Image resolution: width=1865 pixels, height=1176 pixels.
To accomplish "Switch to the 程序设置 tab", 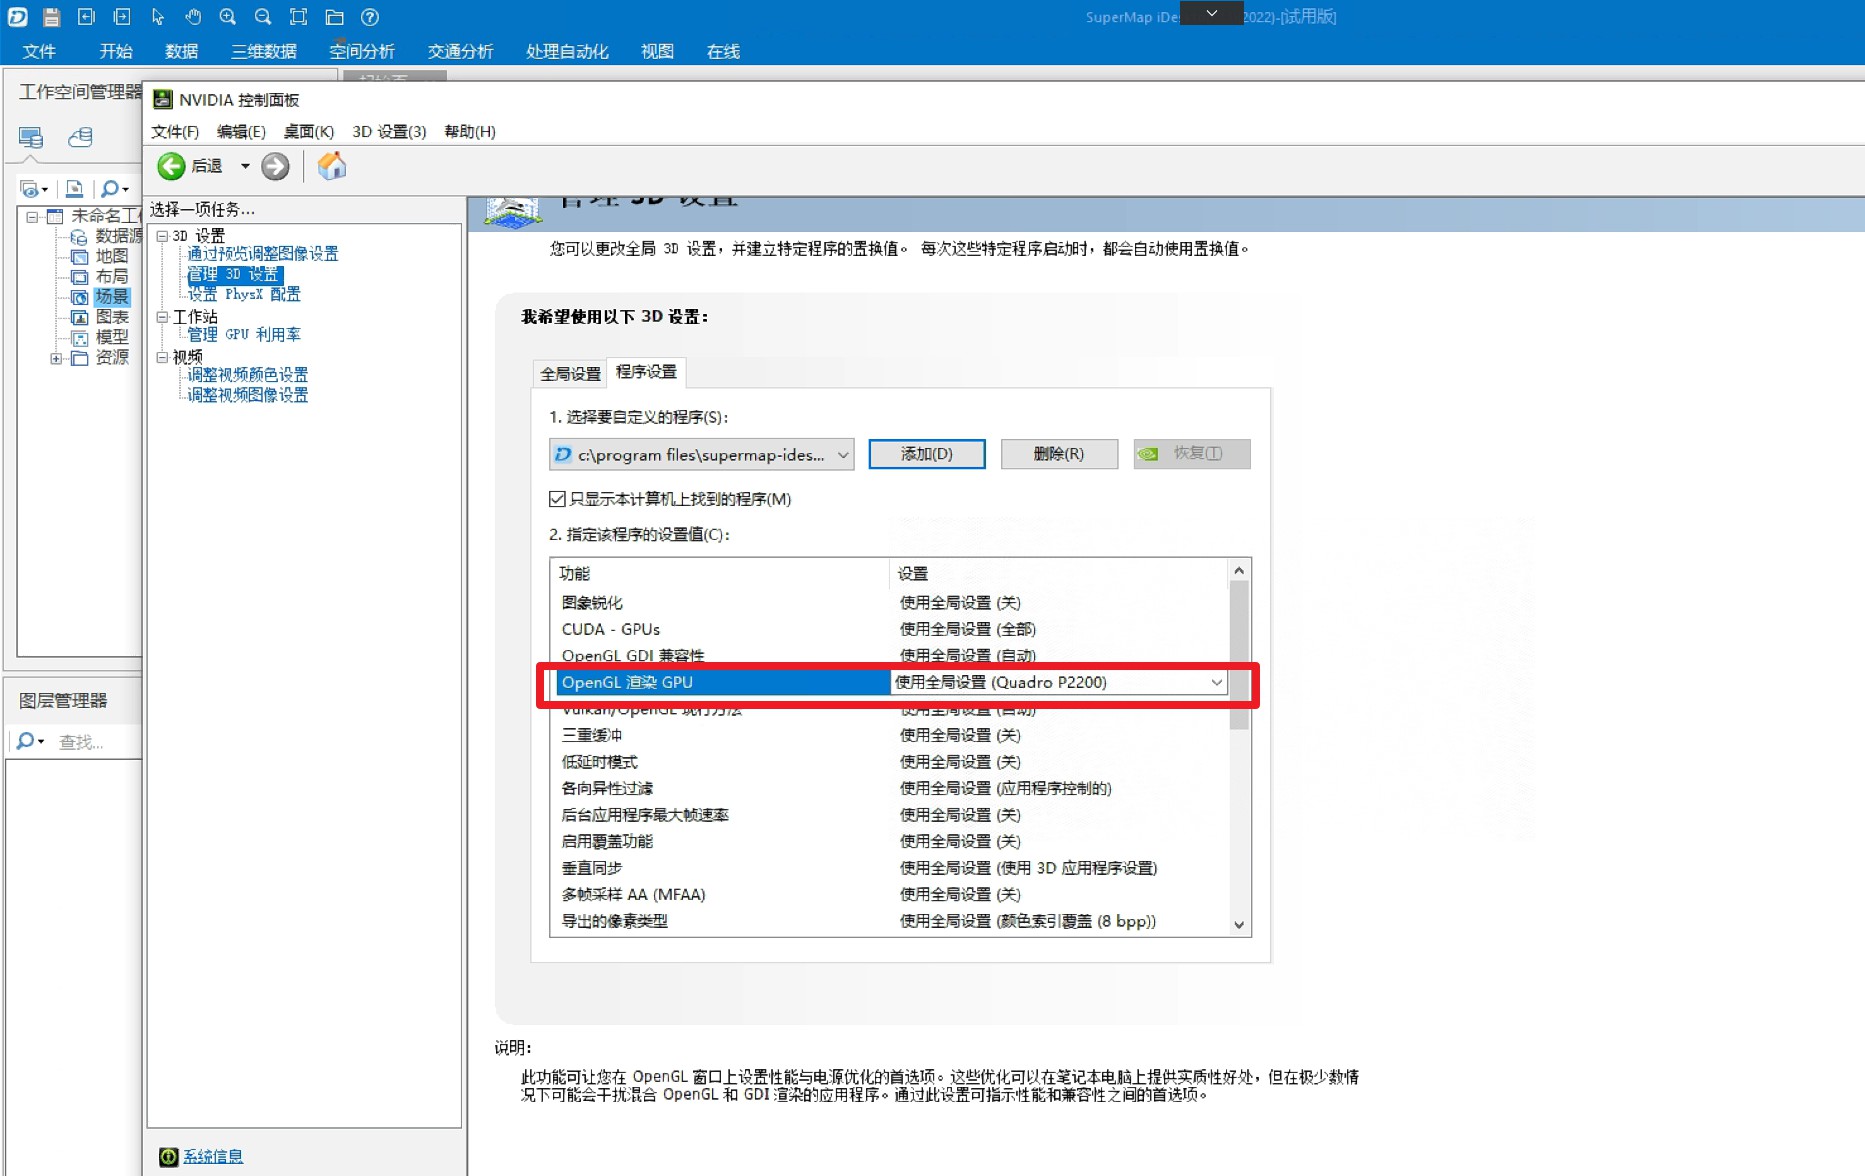I will [x=646, y=371].
